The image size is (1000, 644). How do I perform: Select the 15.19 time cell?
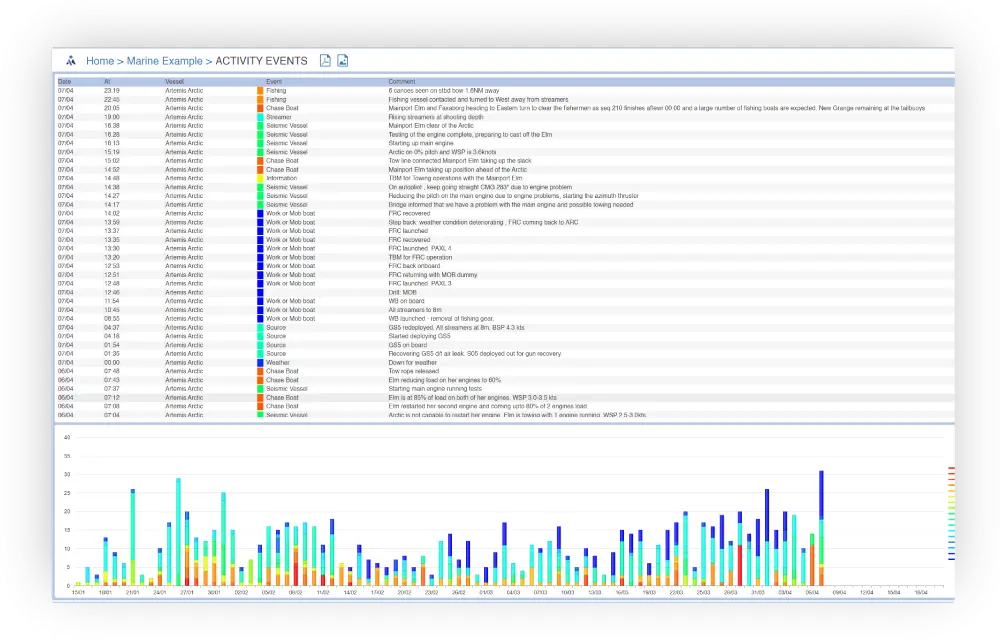click(112, 152)
